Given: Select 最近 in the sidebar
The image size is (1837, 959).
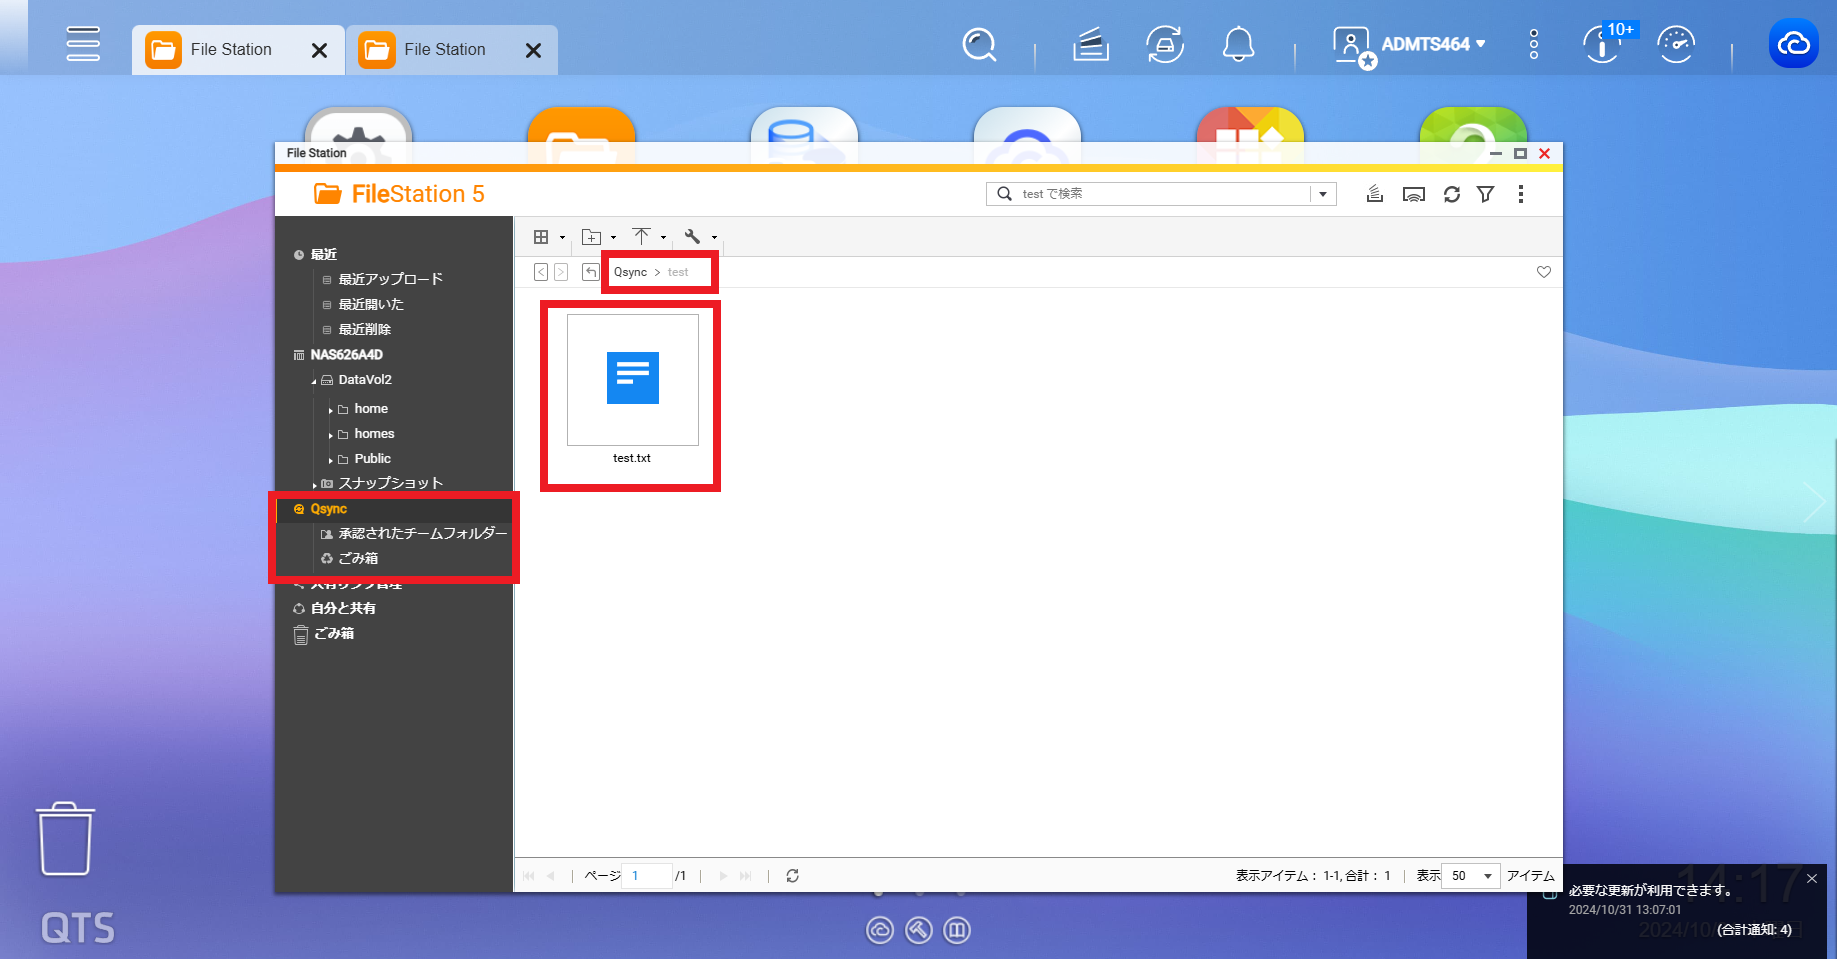Looking at the screenshot, I should click(x=323, y=255).
